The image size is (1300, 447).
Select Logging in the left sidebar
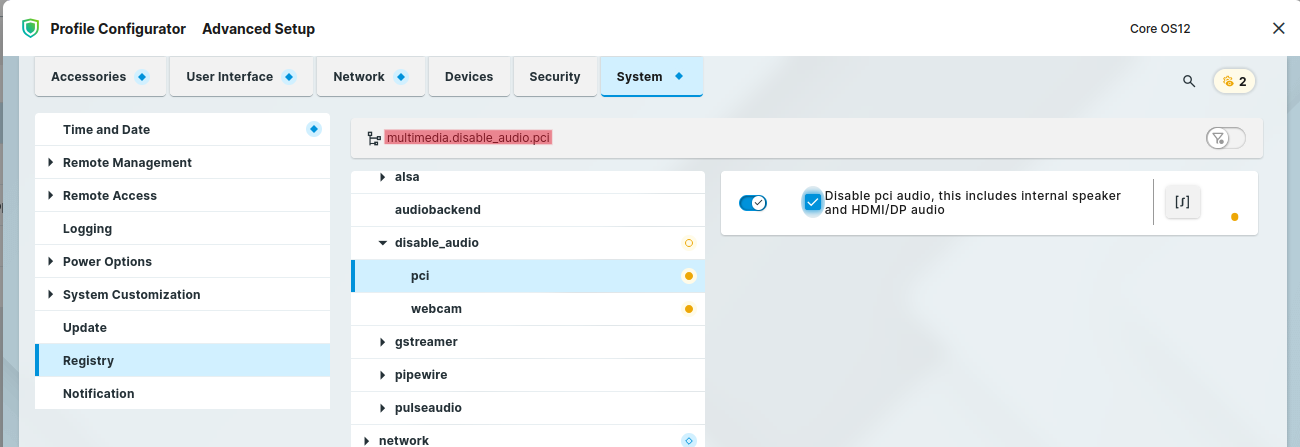click(87, 229)
